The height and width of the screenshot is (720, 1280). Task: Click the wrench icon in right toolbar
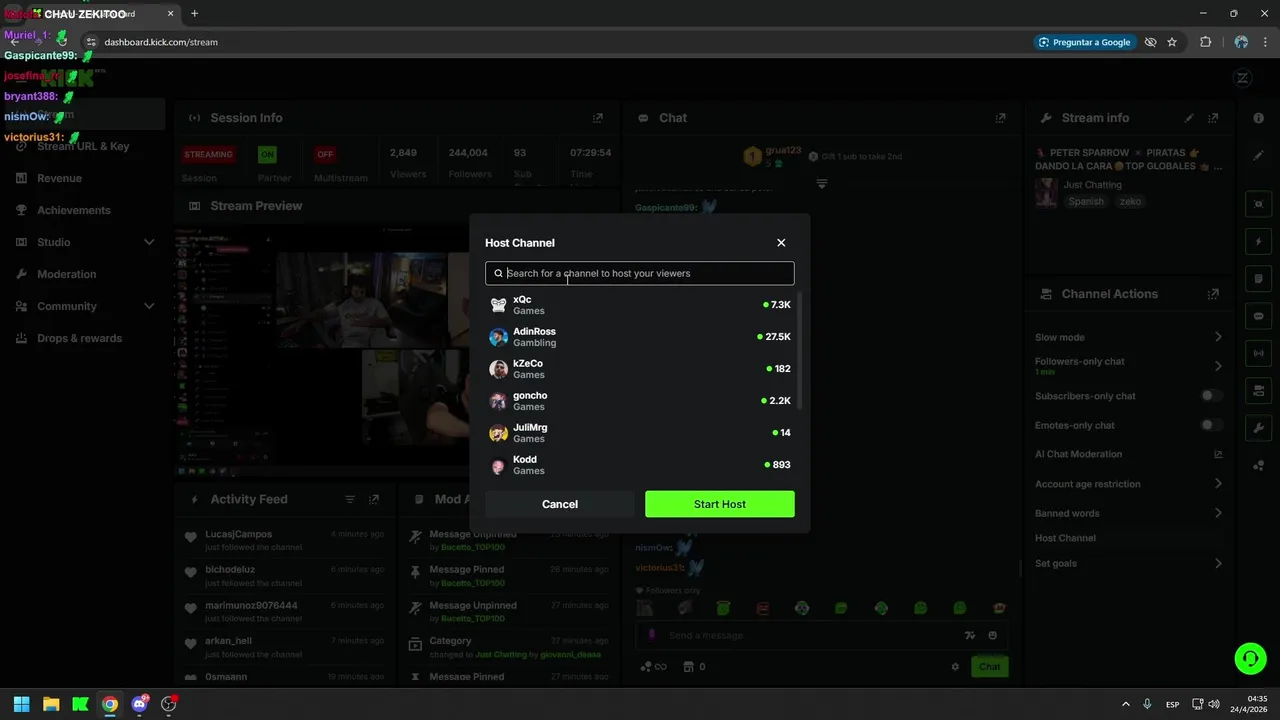(1258, 428)
